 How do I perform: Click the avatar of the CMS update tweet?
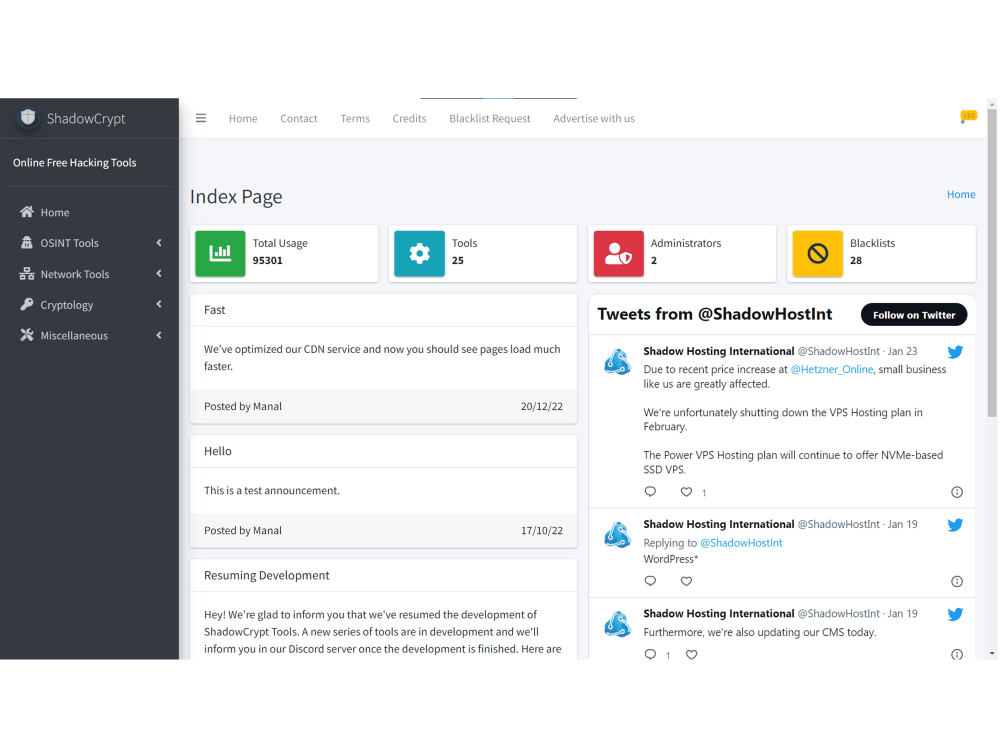click(617, 624)
